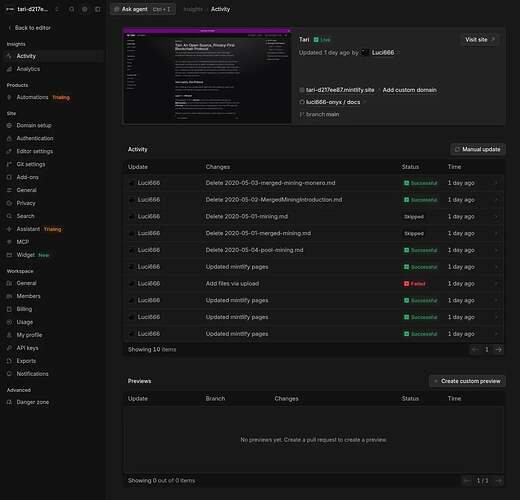Expand the Add files via upload row chevron
This screenshot has height=500, width=520.
click(x=496, y=284)
